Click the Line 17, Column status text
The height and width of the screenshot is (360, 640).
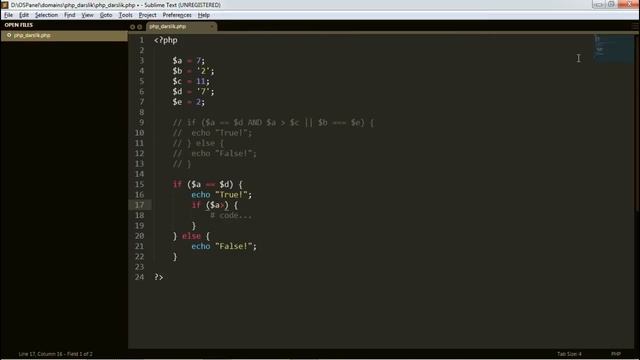click(56, 354)
